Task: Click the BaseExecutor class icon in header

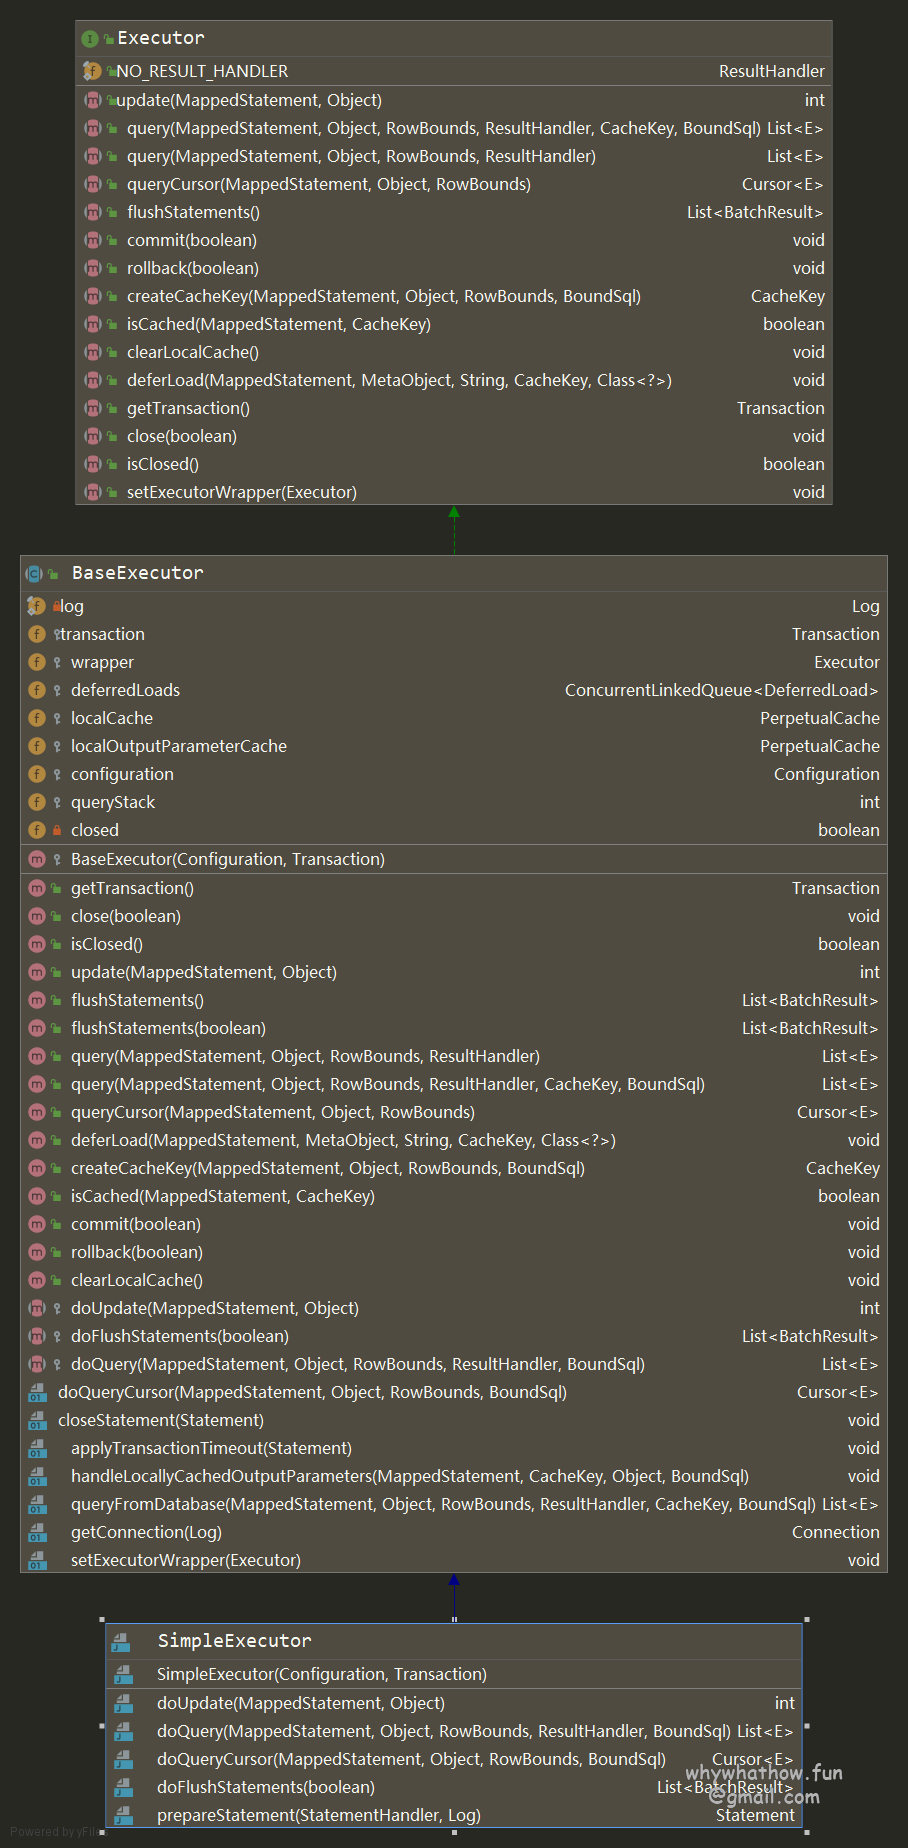Action: point(34,574)
